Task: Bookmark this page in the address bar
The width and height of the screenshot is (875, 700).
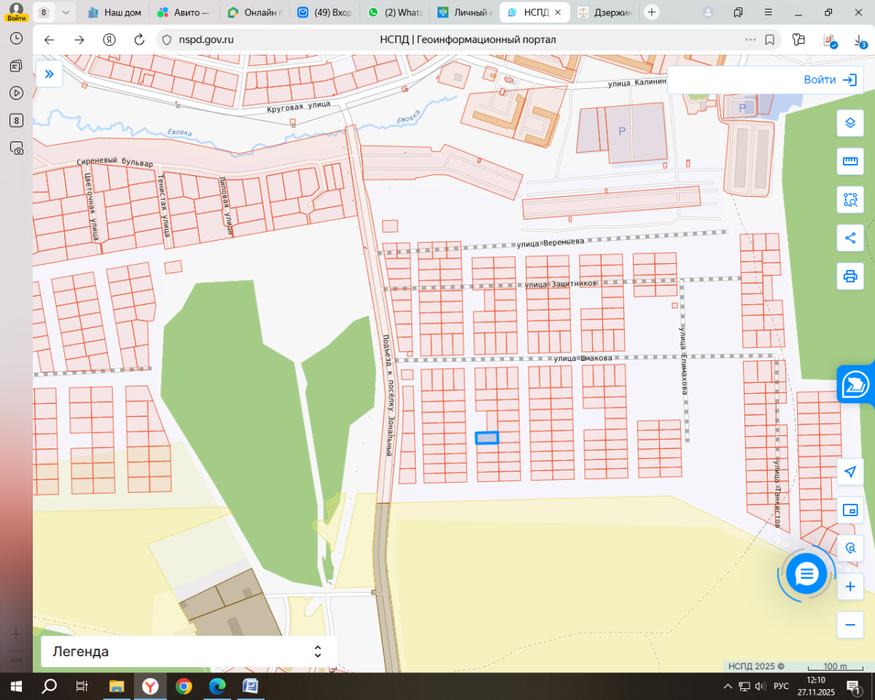Action: point(769,40)
